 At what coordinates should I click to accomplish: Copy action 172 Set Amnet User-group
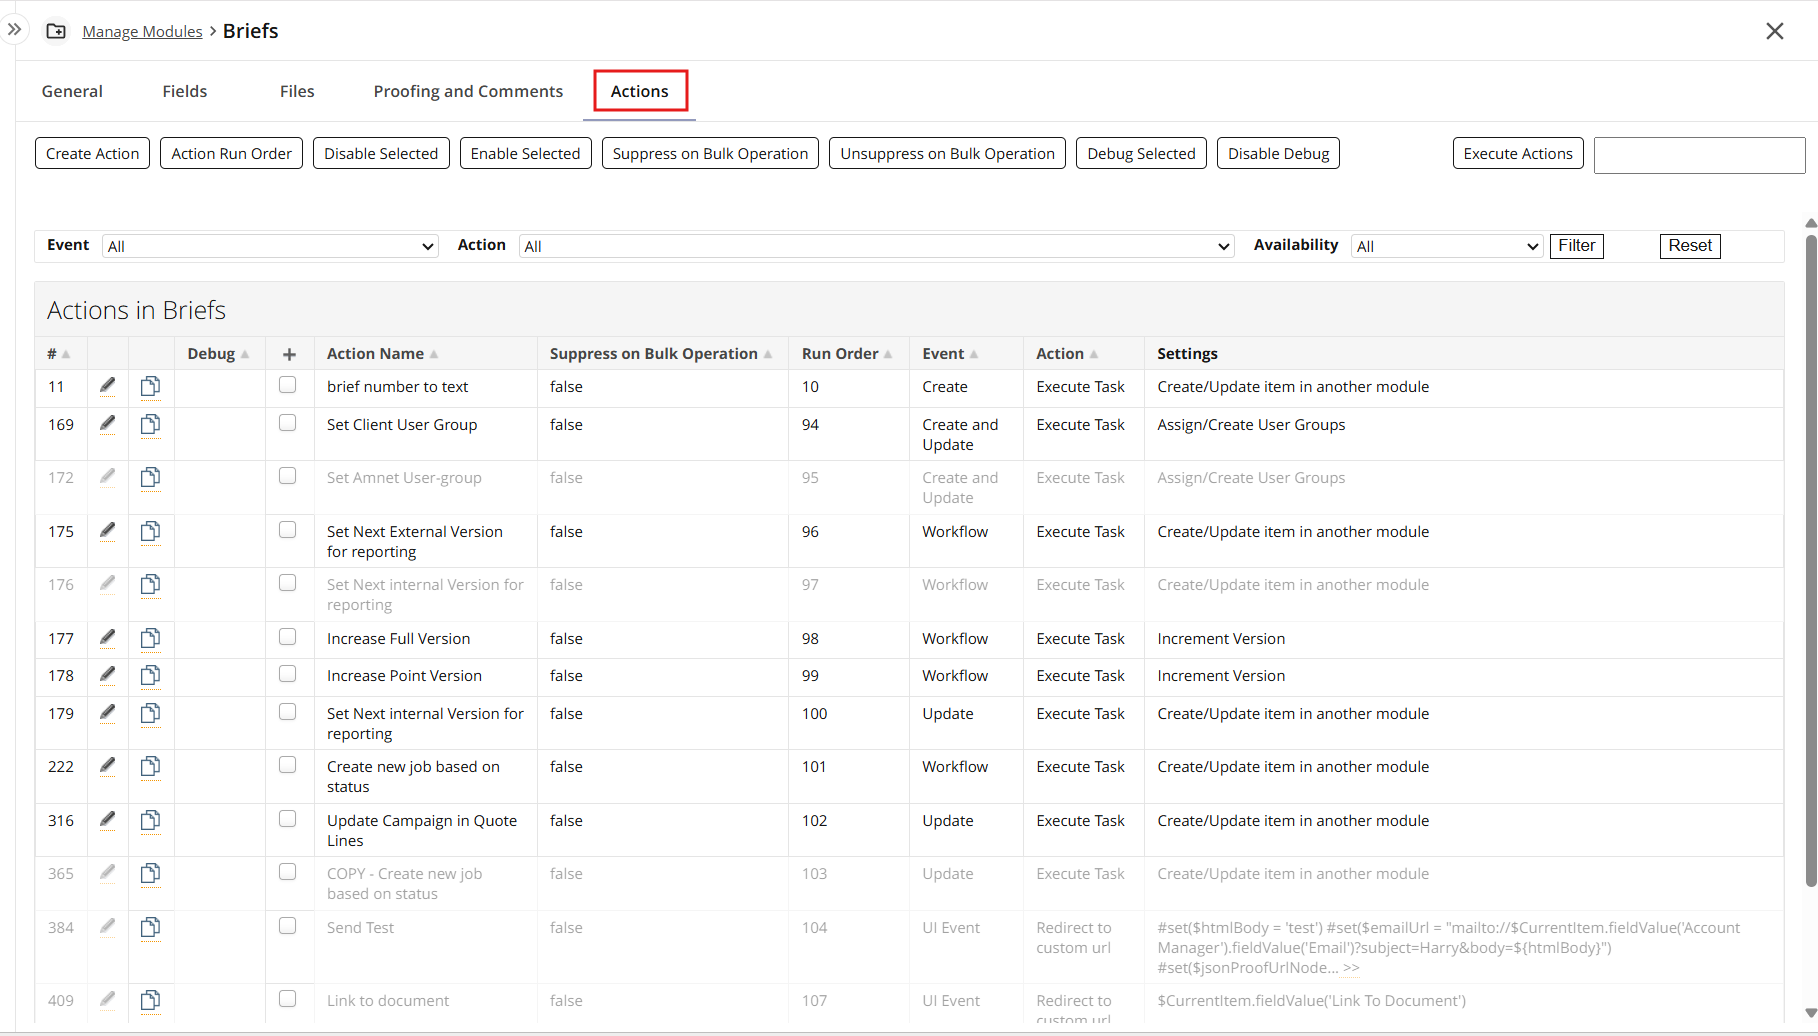tap(150, 477)
